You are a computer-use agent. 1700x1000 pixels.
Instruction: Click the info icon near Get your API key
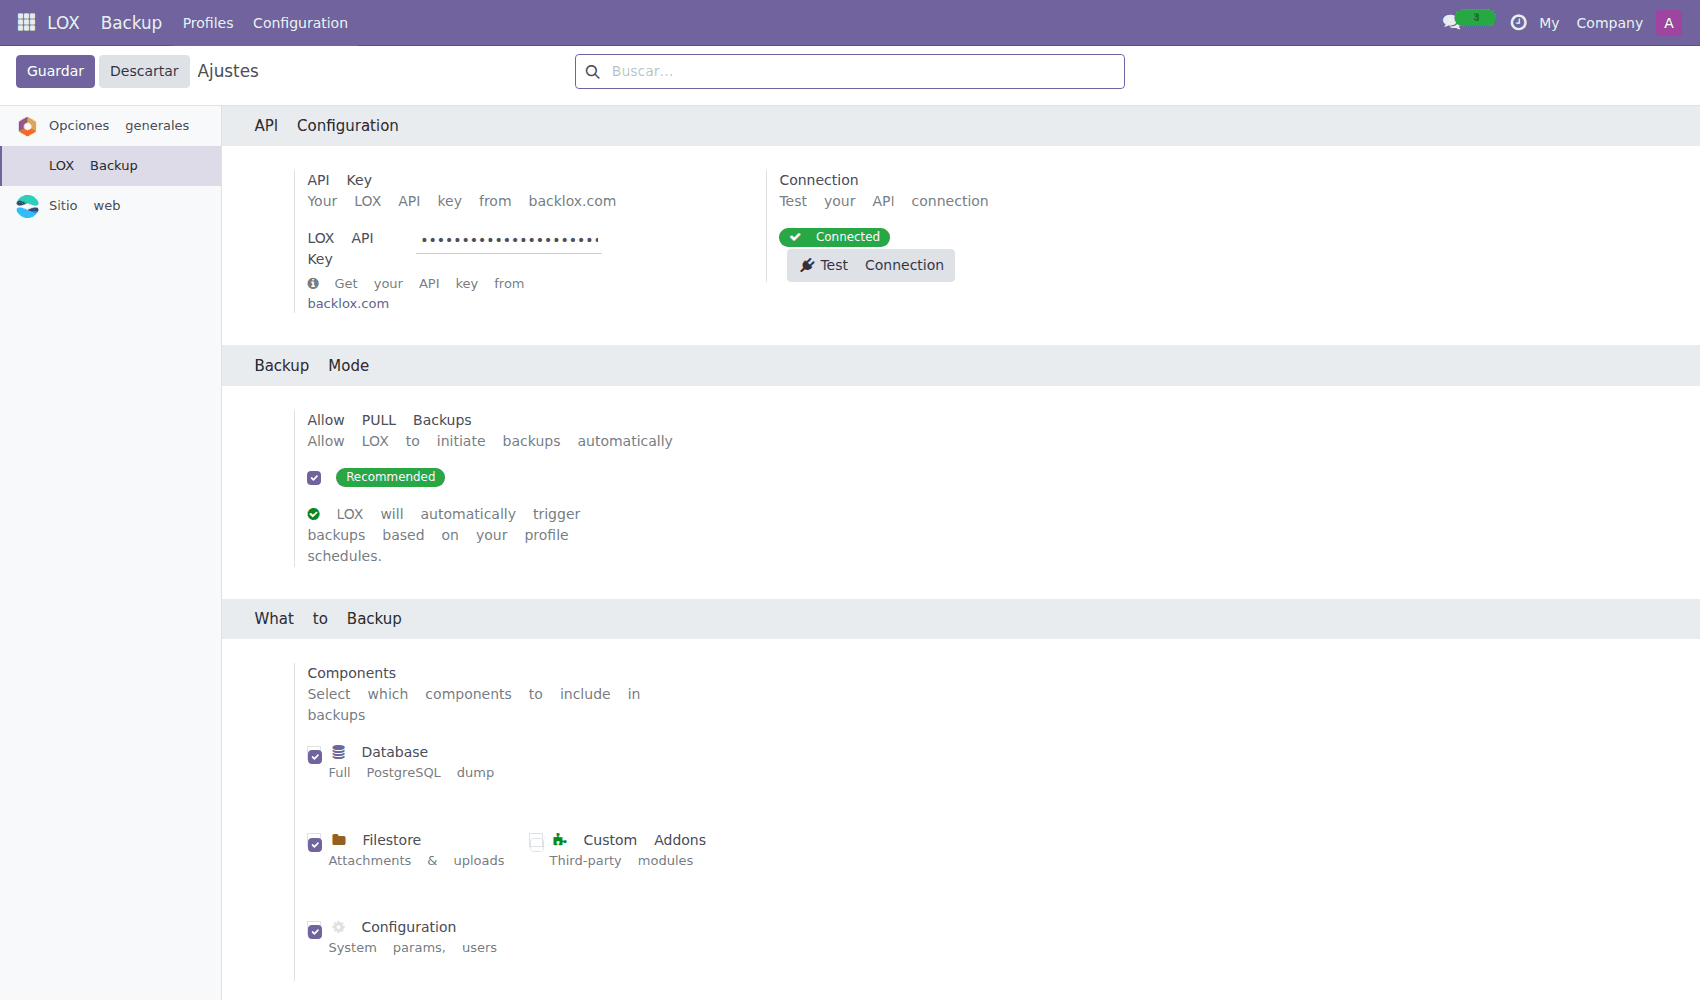(312, 283)
